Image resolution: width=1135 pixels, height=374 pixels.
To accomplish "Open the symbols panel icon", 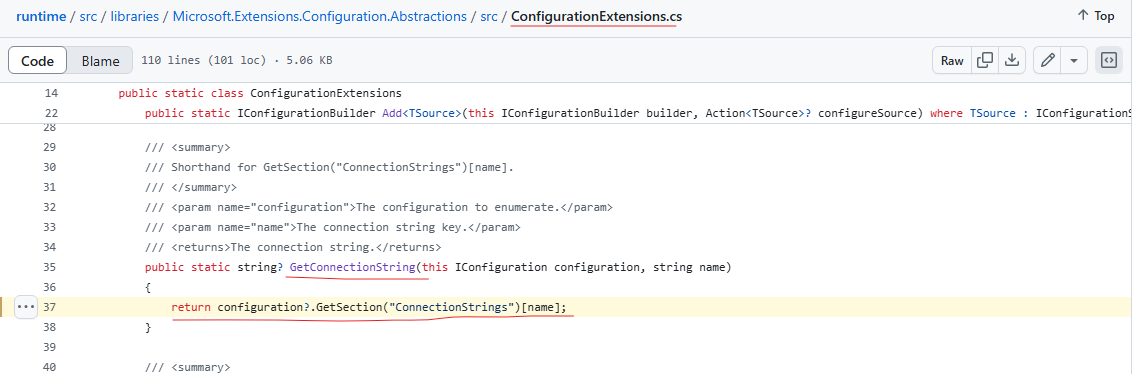I will point(1108,61).
